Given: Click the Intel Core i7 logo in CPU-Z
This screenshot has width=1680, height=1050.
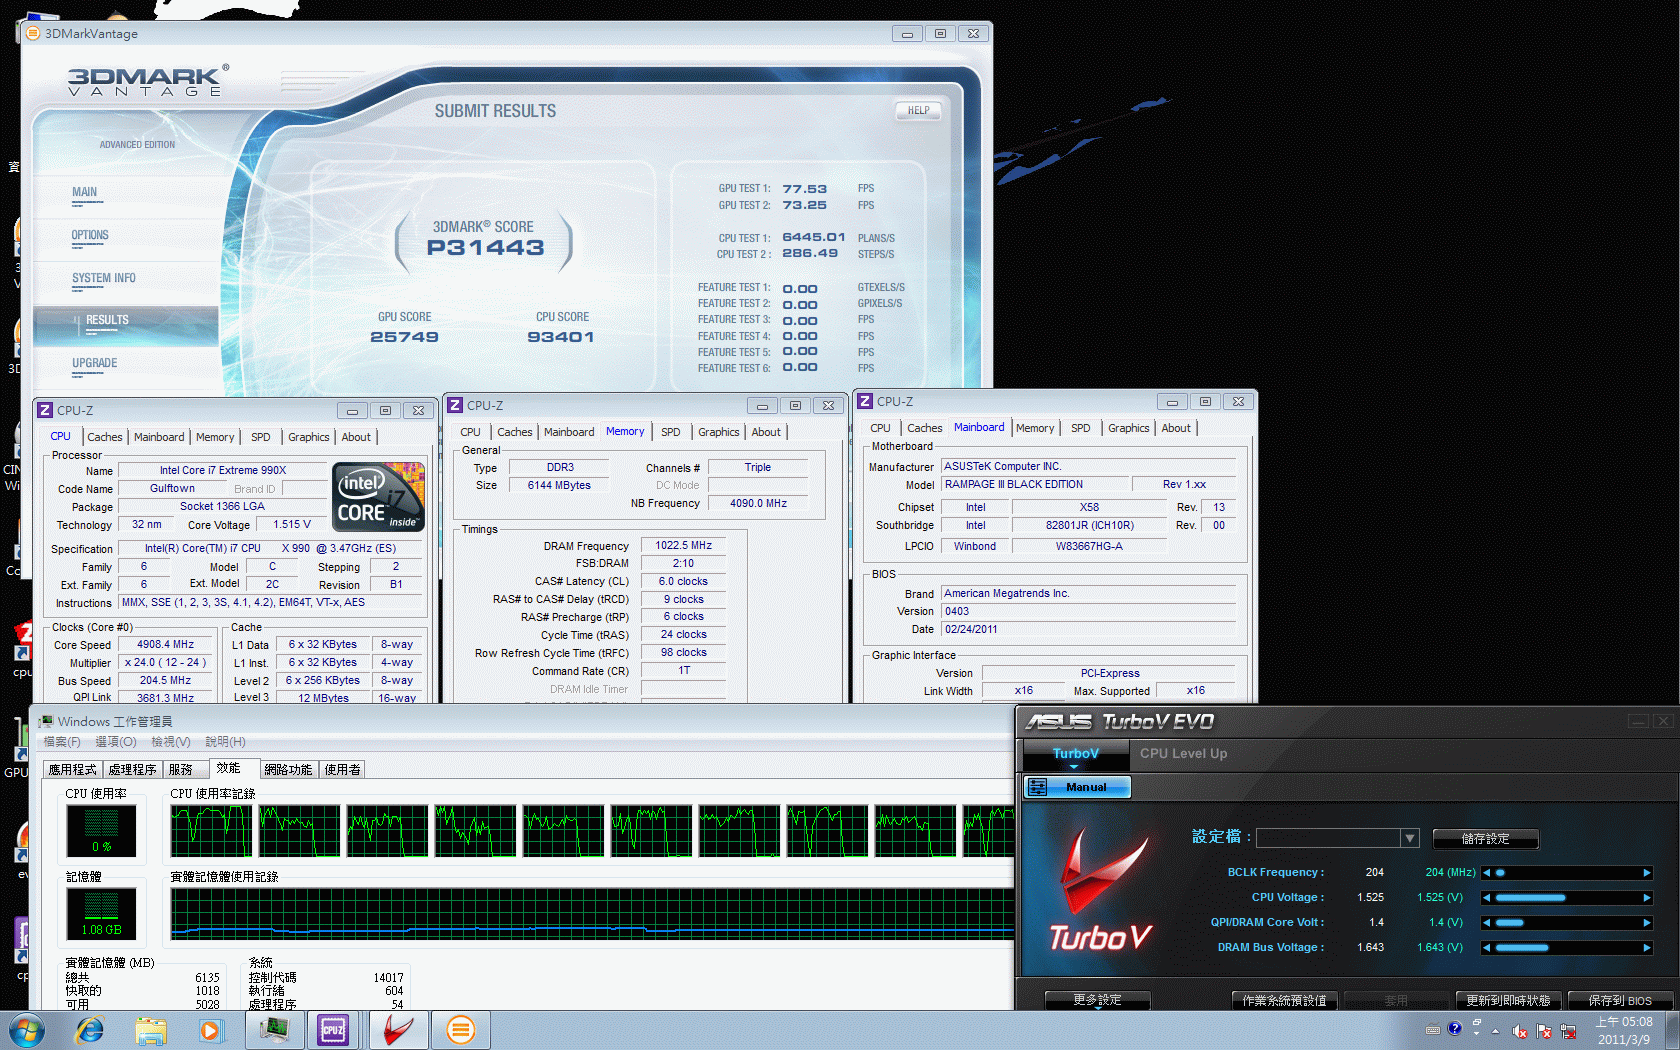Looking at the screenshot, I should (x=378, y=497).
